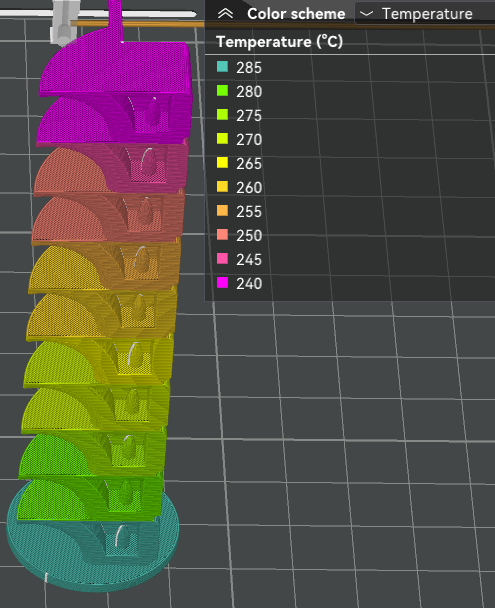This screenshot has height=608, width=495.
Task: Click the 245 temperature color swatch
Action: (x=222, y=259)
